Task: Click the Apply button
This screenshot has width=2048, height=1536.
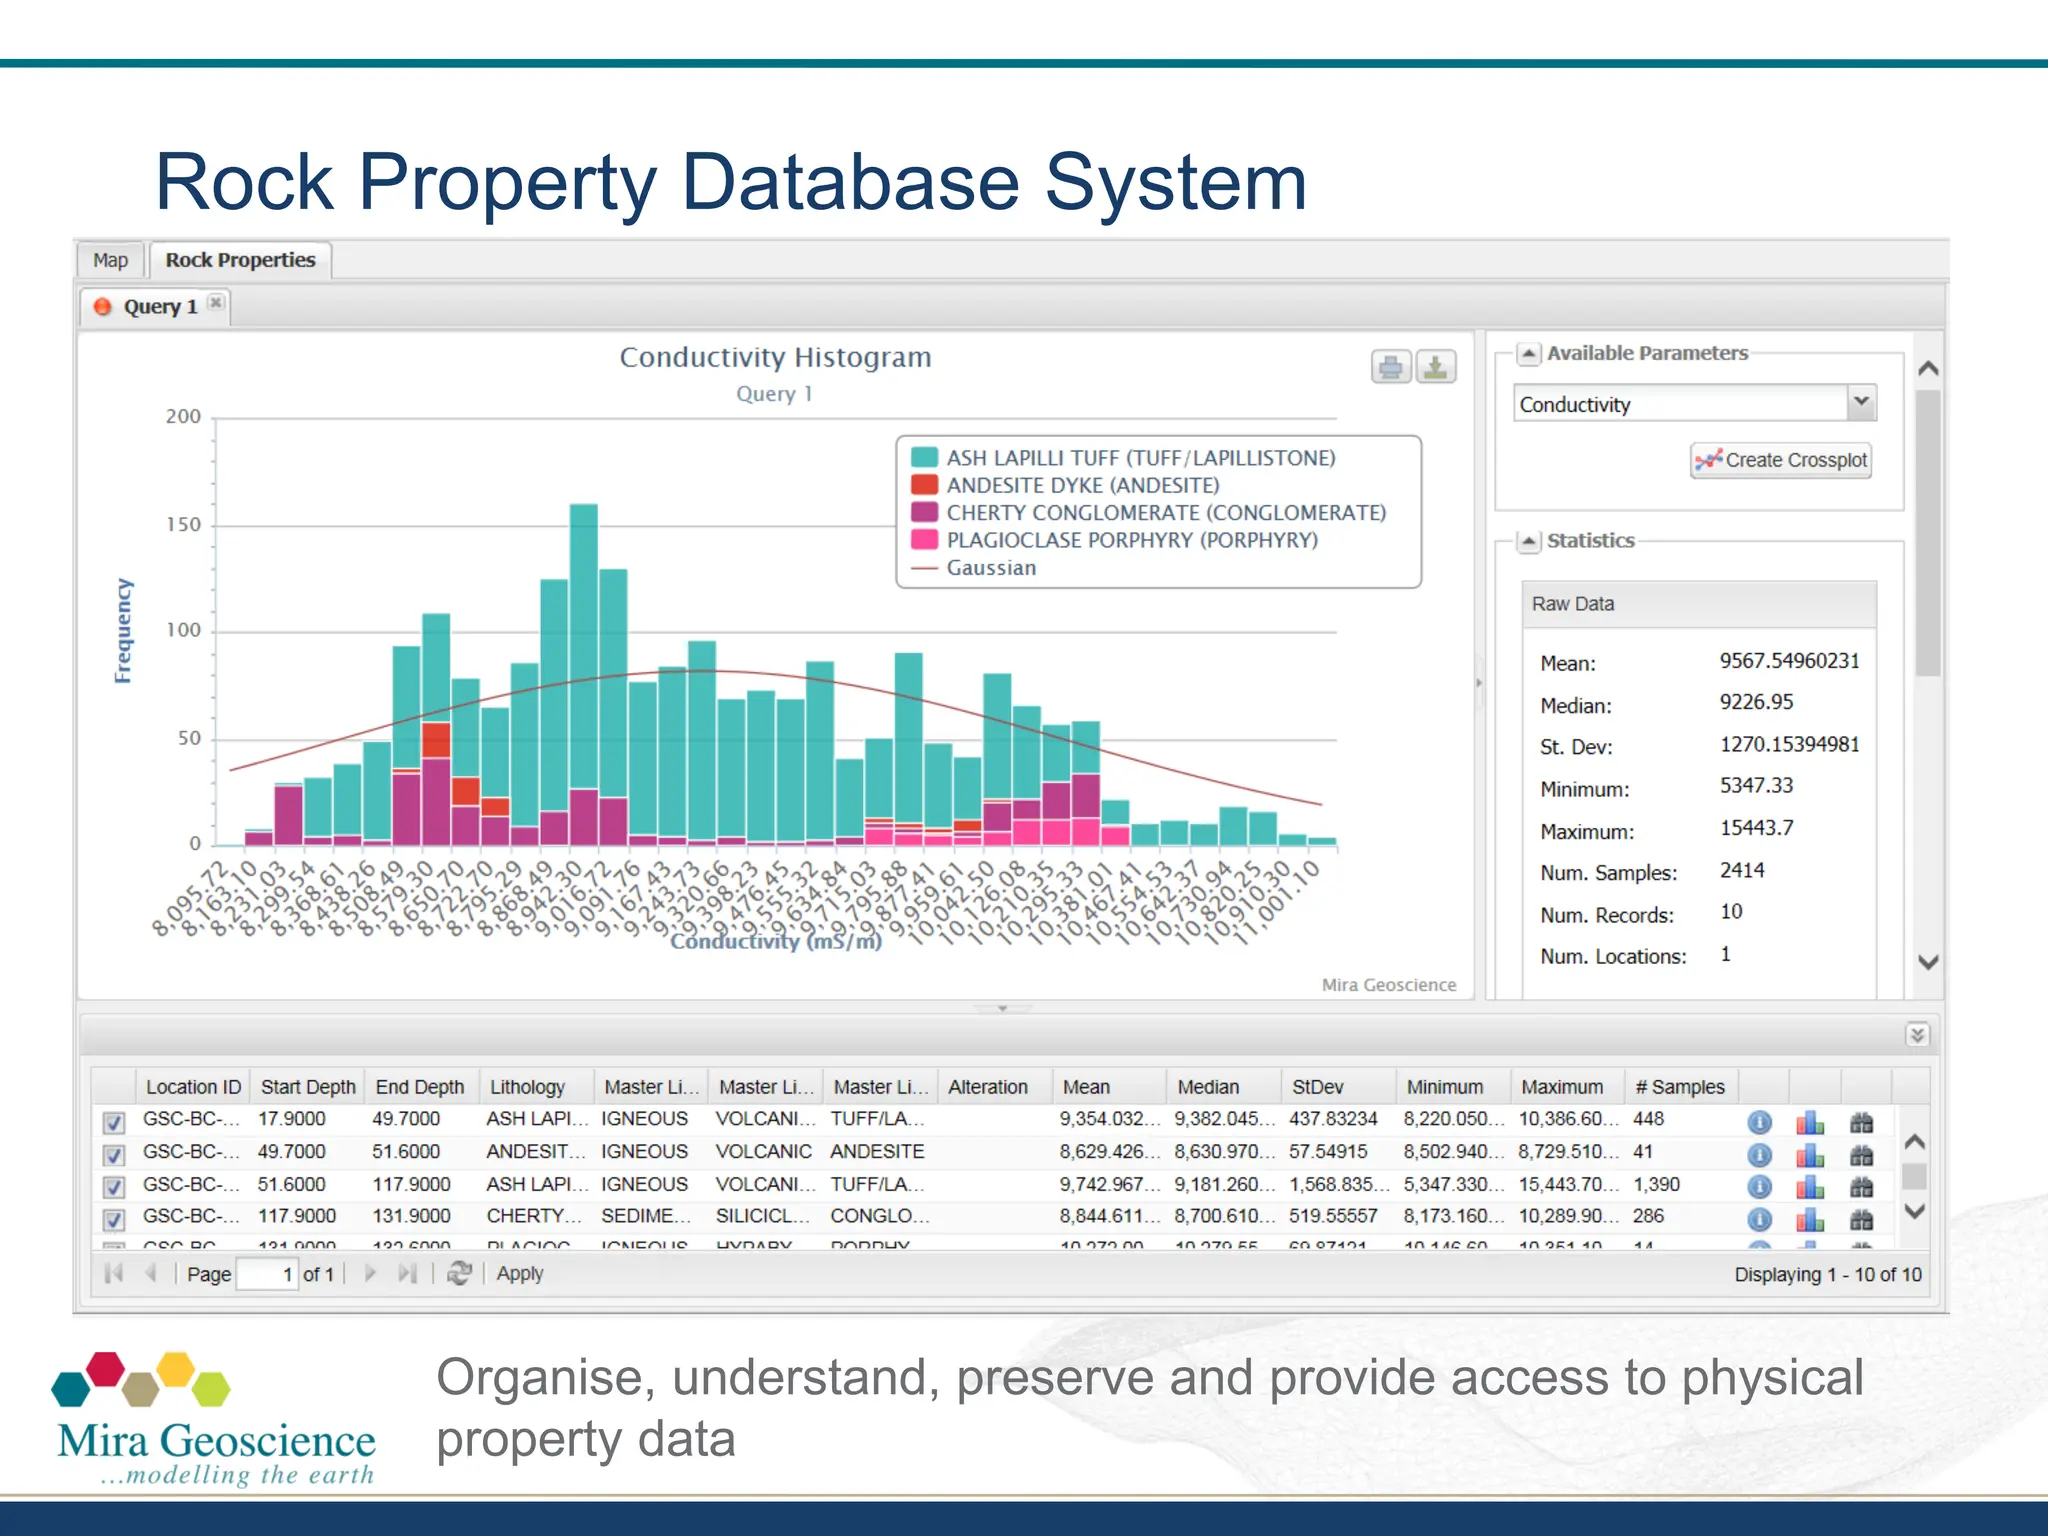Action: [520, 1273]
